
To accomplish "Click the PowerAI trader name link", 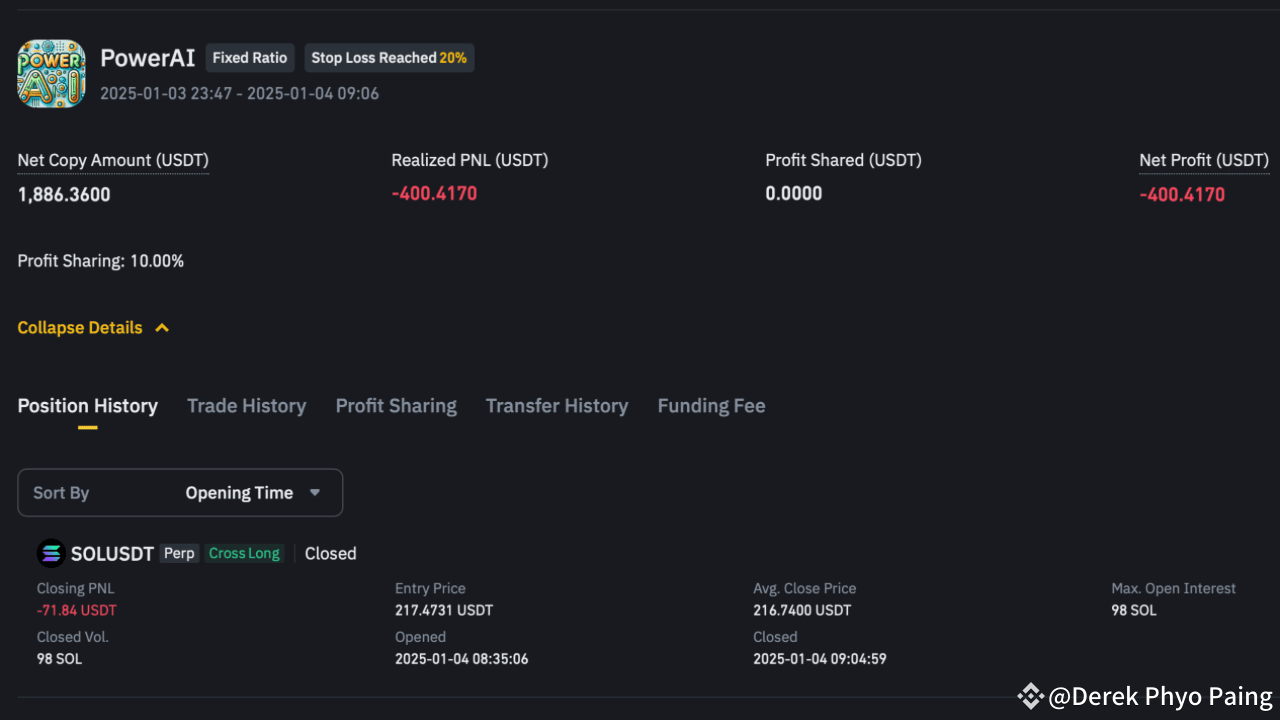I will coord(147,57).
